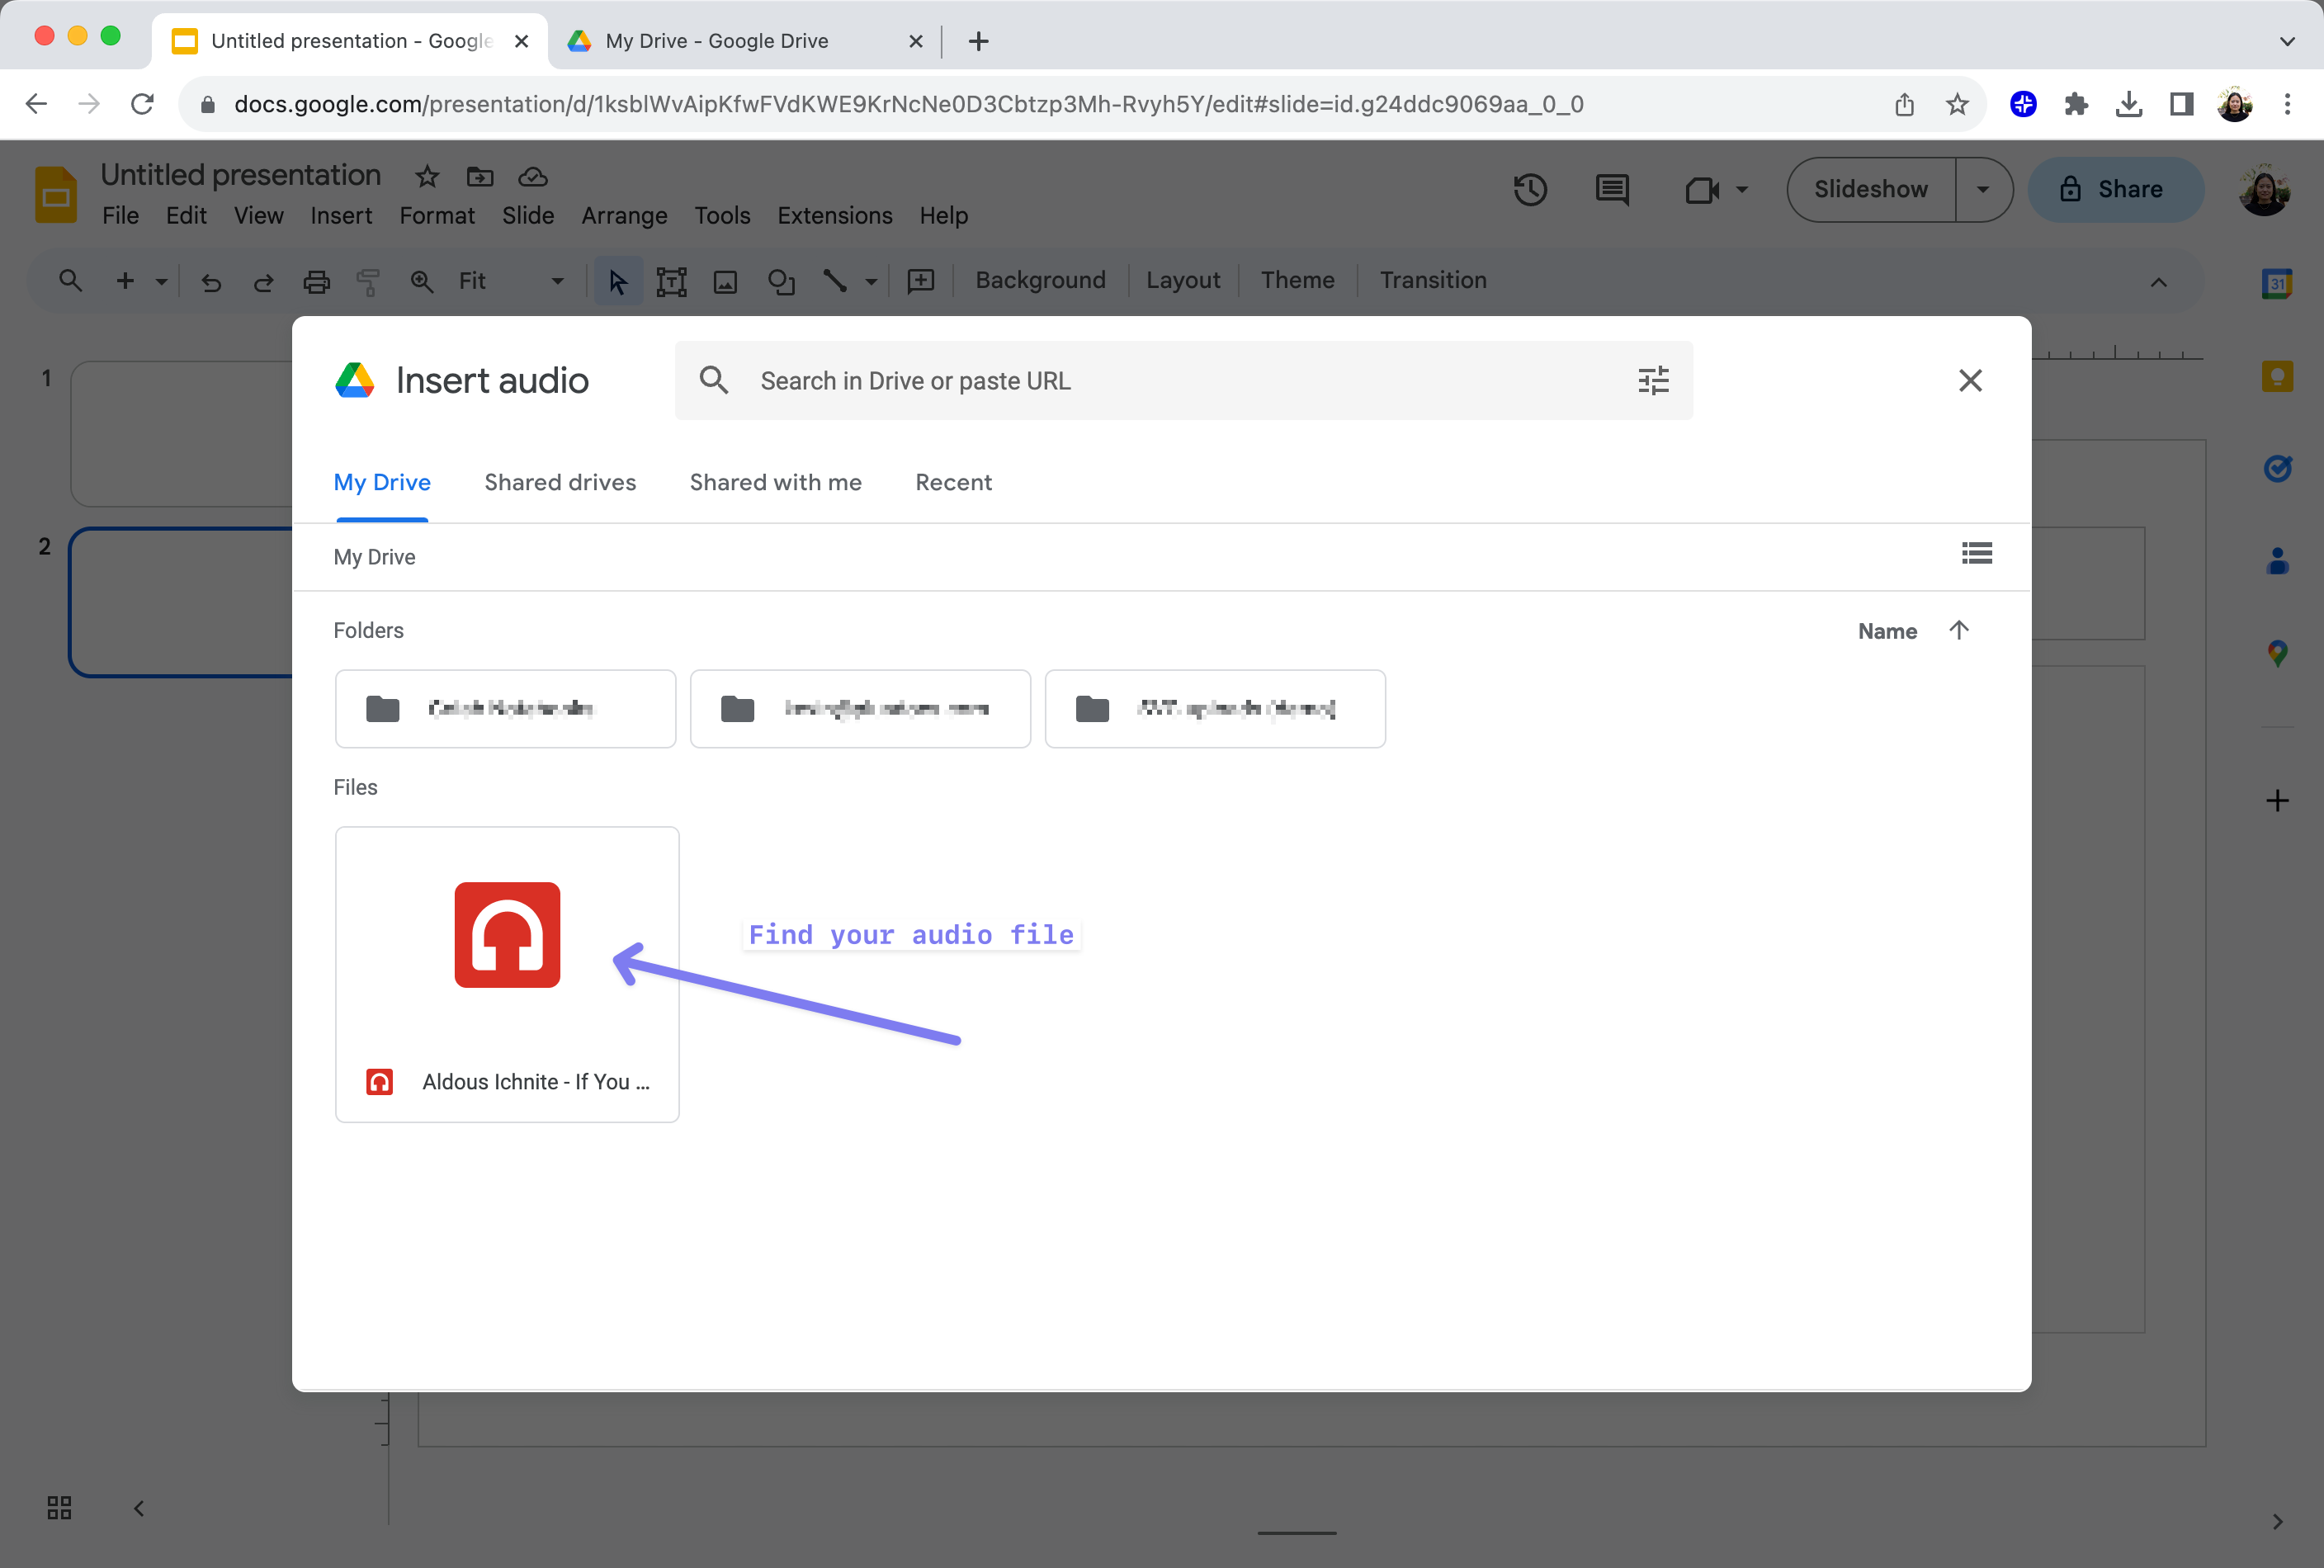The width and height of the screenshot is (2324, 1568).
Task: Select the shape tool
Action: pos(781,281)
